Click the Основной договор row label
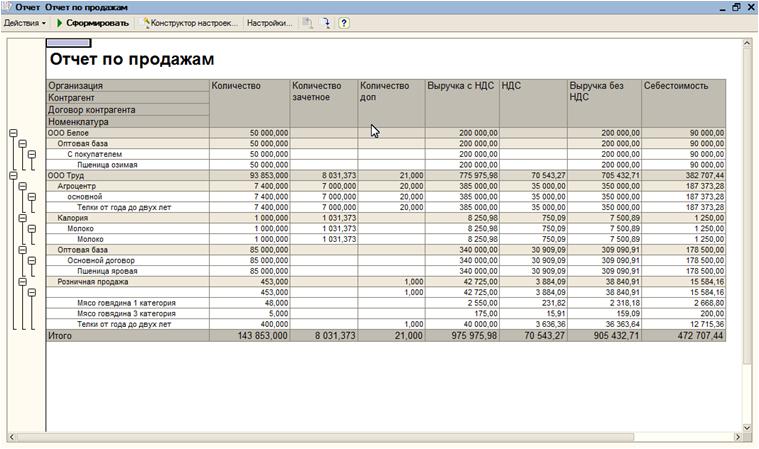759x449 pixels. coord(101,261)
